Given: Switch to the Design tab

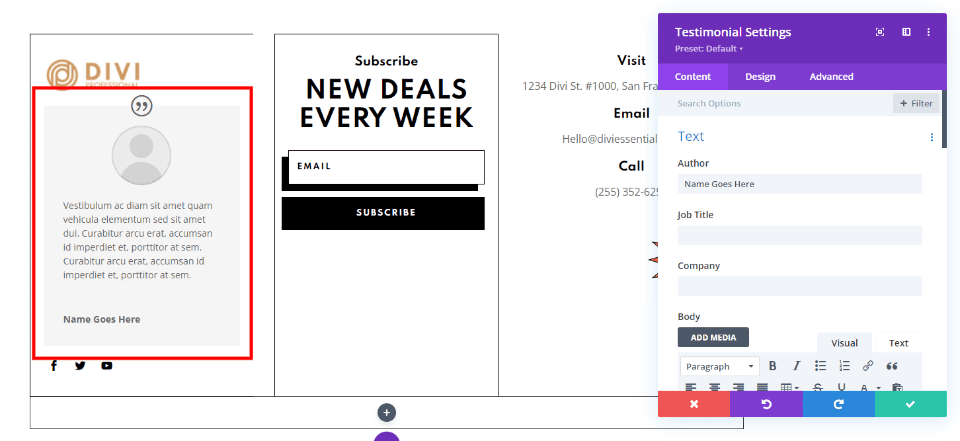Looking at the screenshot, I should pyautogui.click(x=760, y=77).
